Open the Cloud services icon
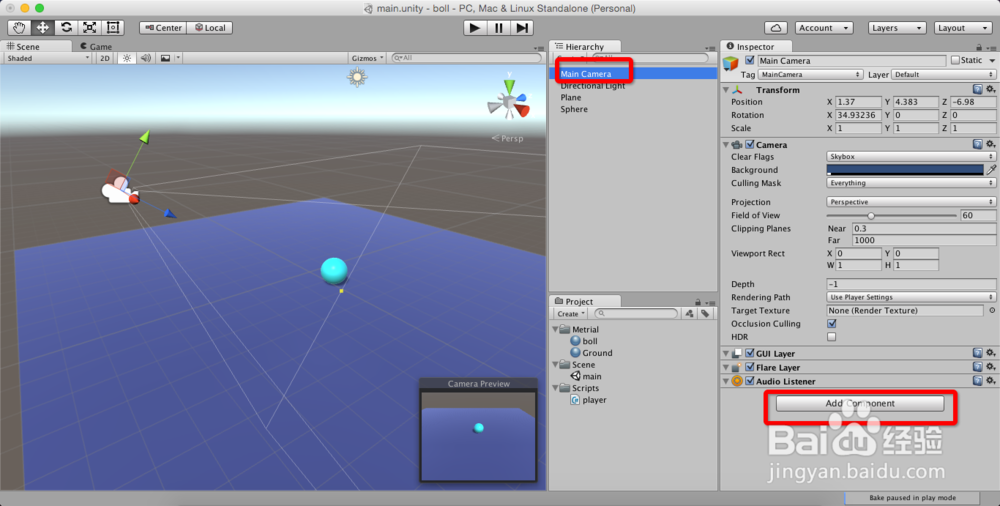The height and width of the screenshot is (506, 1000). (776, 28)
